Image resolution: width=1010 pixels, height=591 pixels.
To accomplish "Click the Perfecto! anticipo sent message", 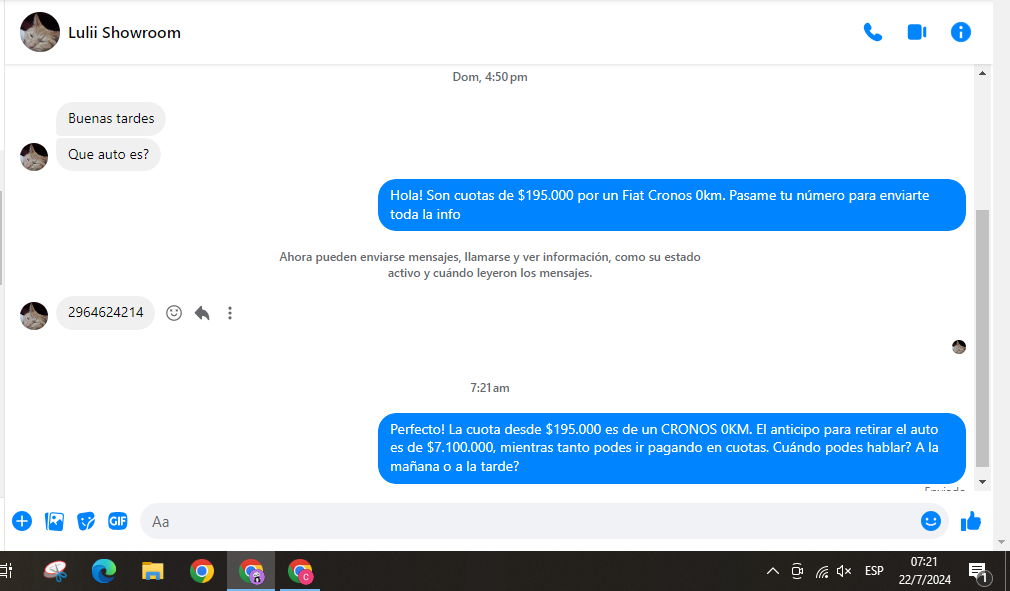I will [672, 448].
